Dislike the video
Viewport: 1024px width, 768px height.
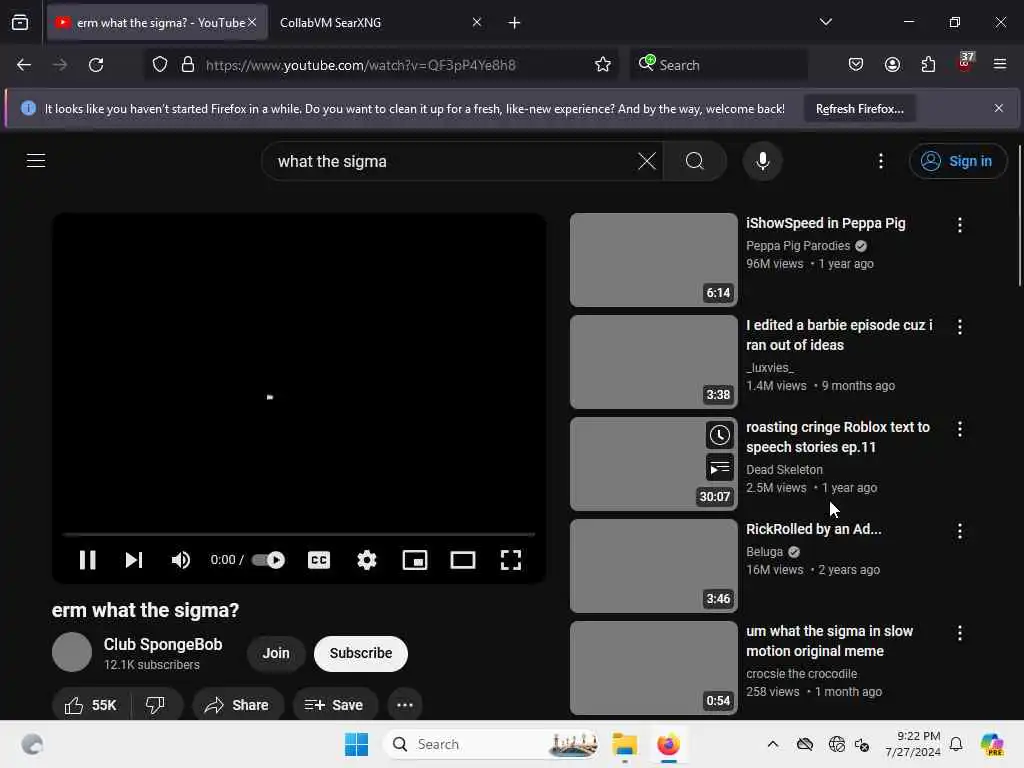point(155,705)
